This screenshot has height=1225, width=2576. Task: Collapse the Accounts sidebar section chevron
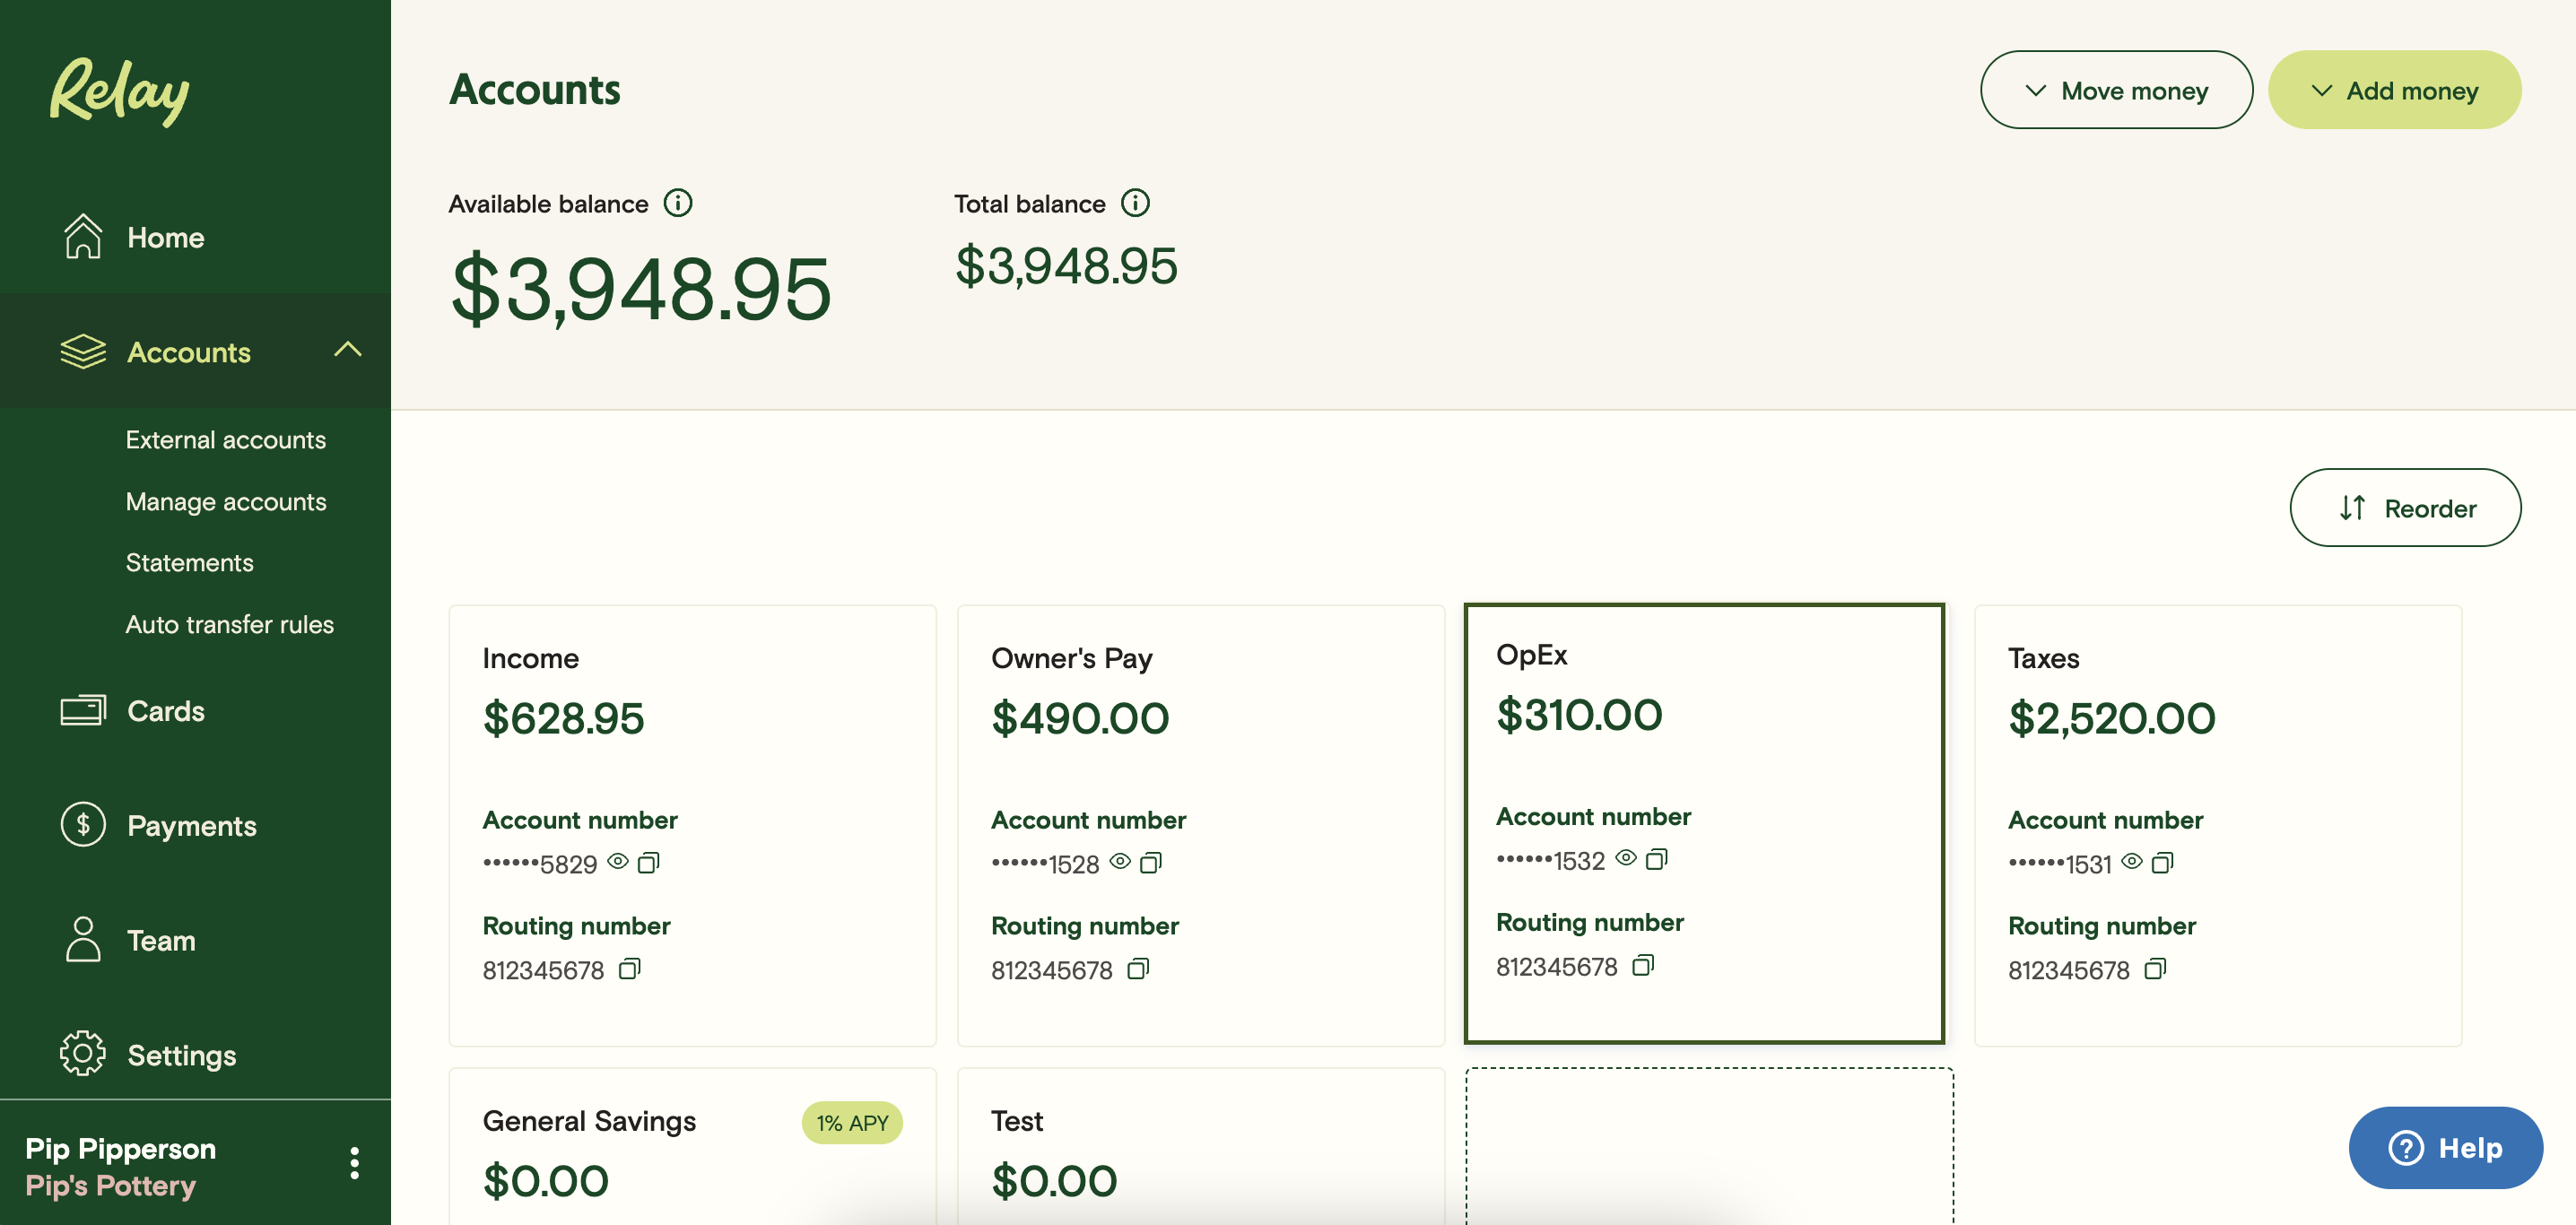[347, 350]
